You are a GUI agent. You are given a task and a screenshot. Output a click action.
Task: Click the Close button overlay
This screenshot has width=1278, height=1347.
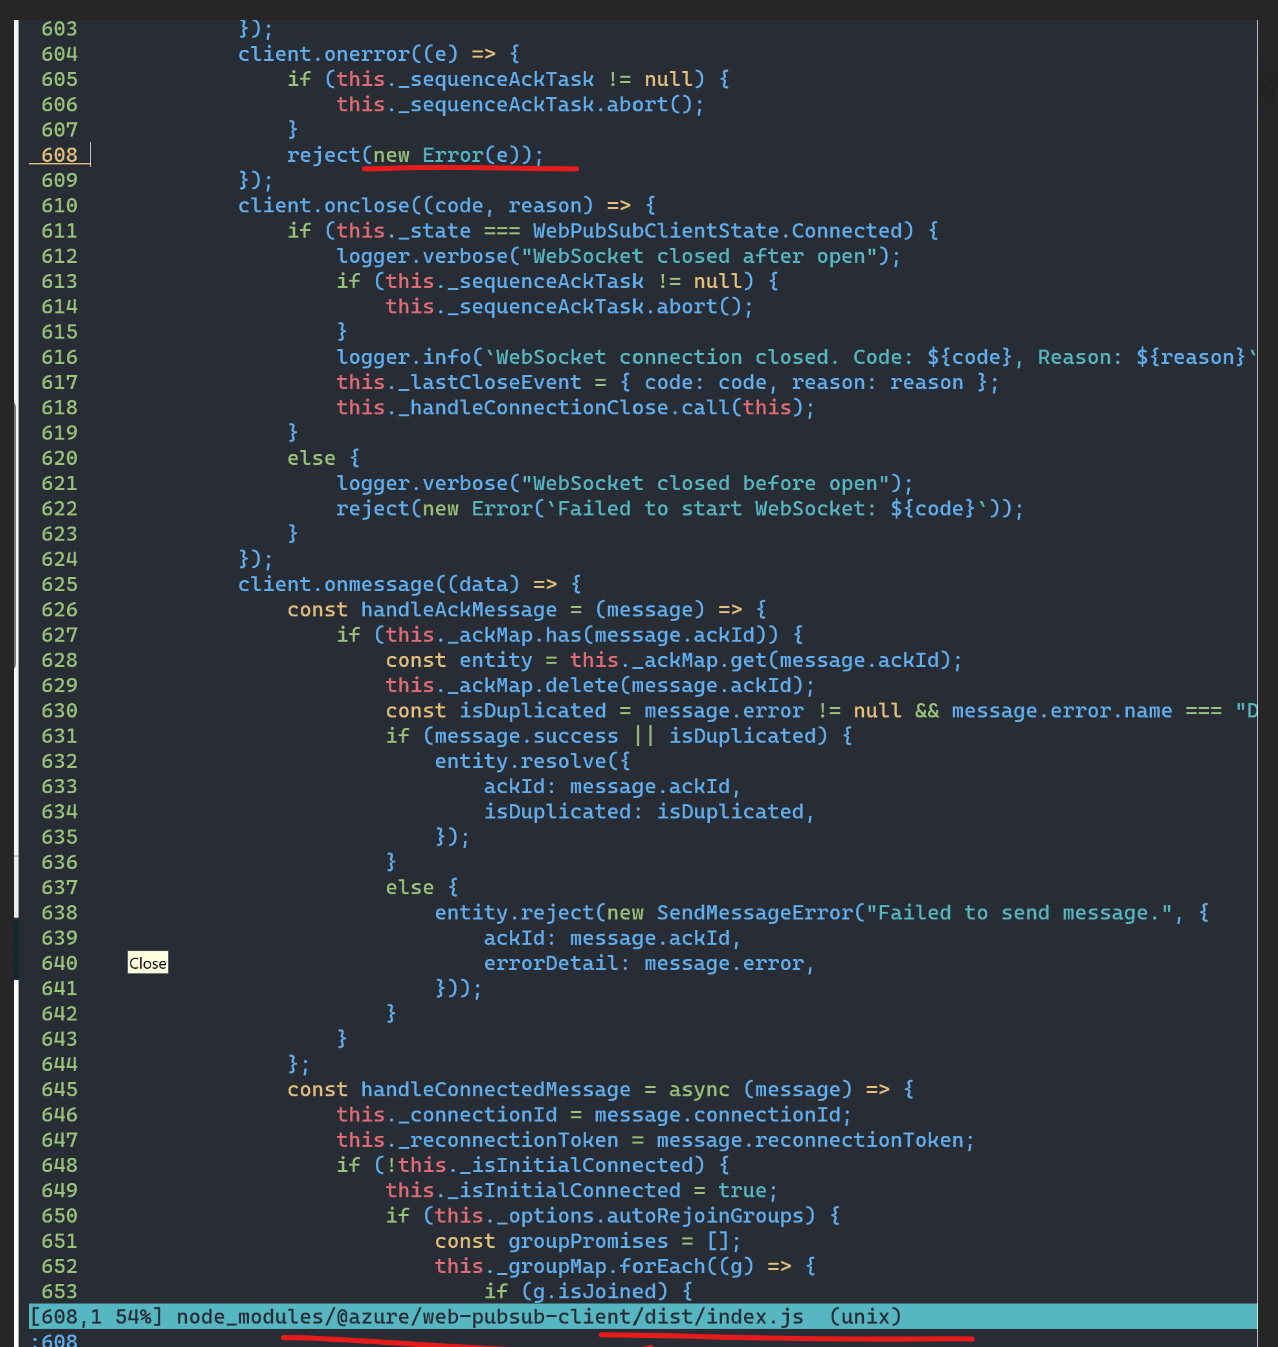pyautogui.click(x=147, y=962)
